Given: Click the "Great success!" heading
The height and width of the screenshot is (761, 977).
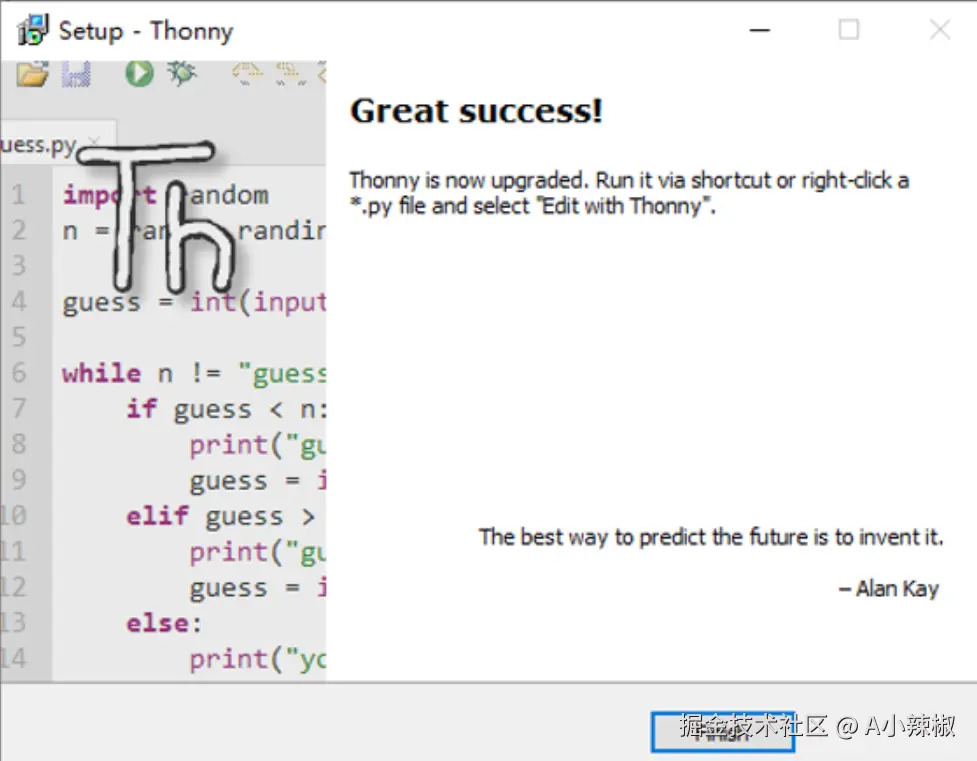Looking at the screenshot, I should pyautogui.click(x=477, y=112).
